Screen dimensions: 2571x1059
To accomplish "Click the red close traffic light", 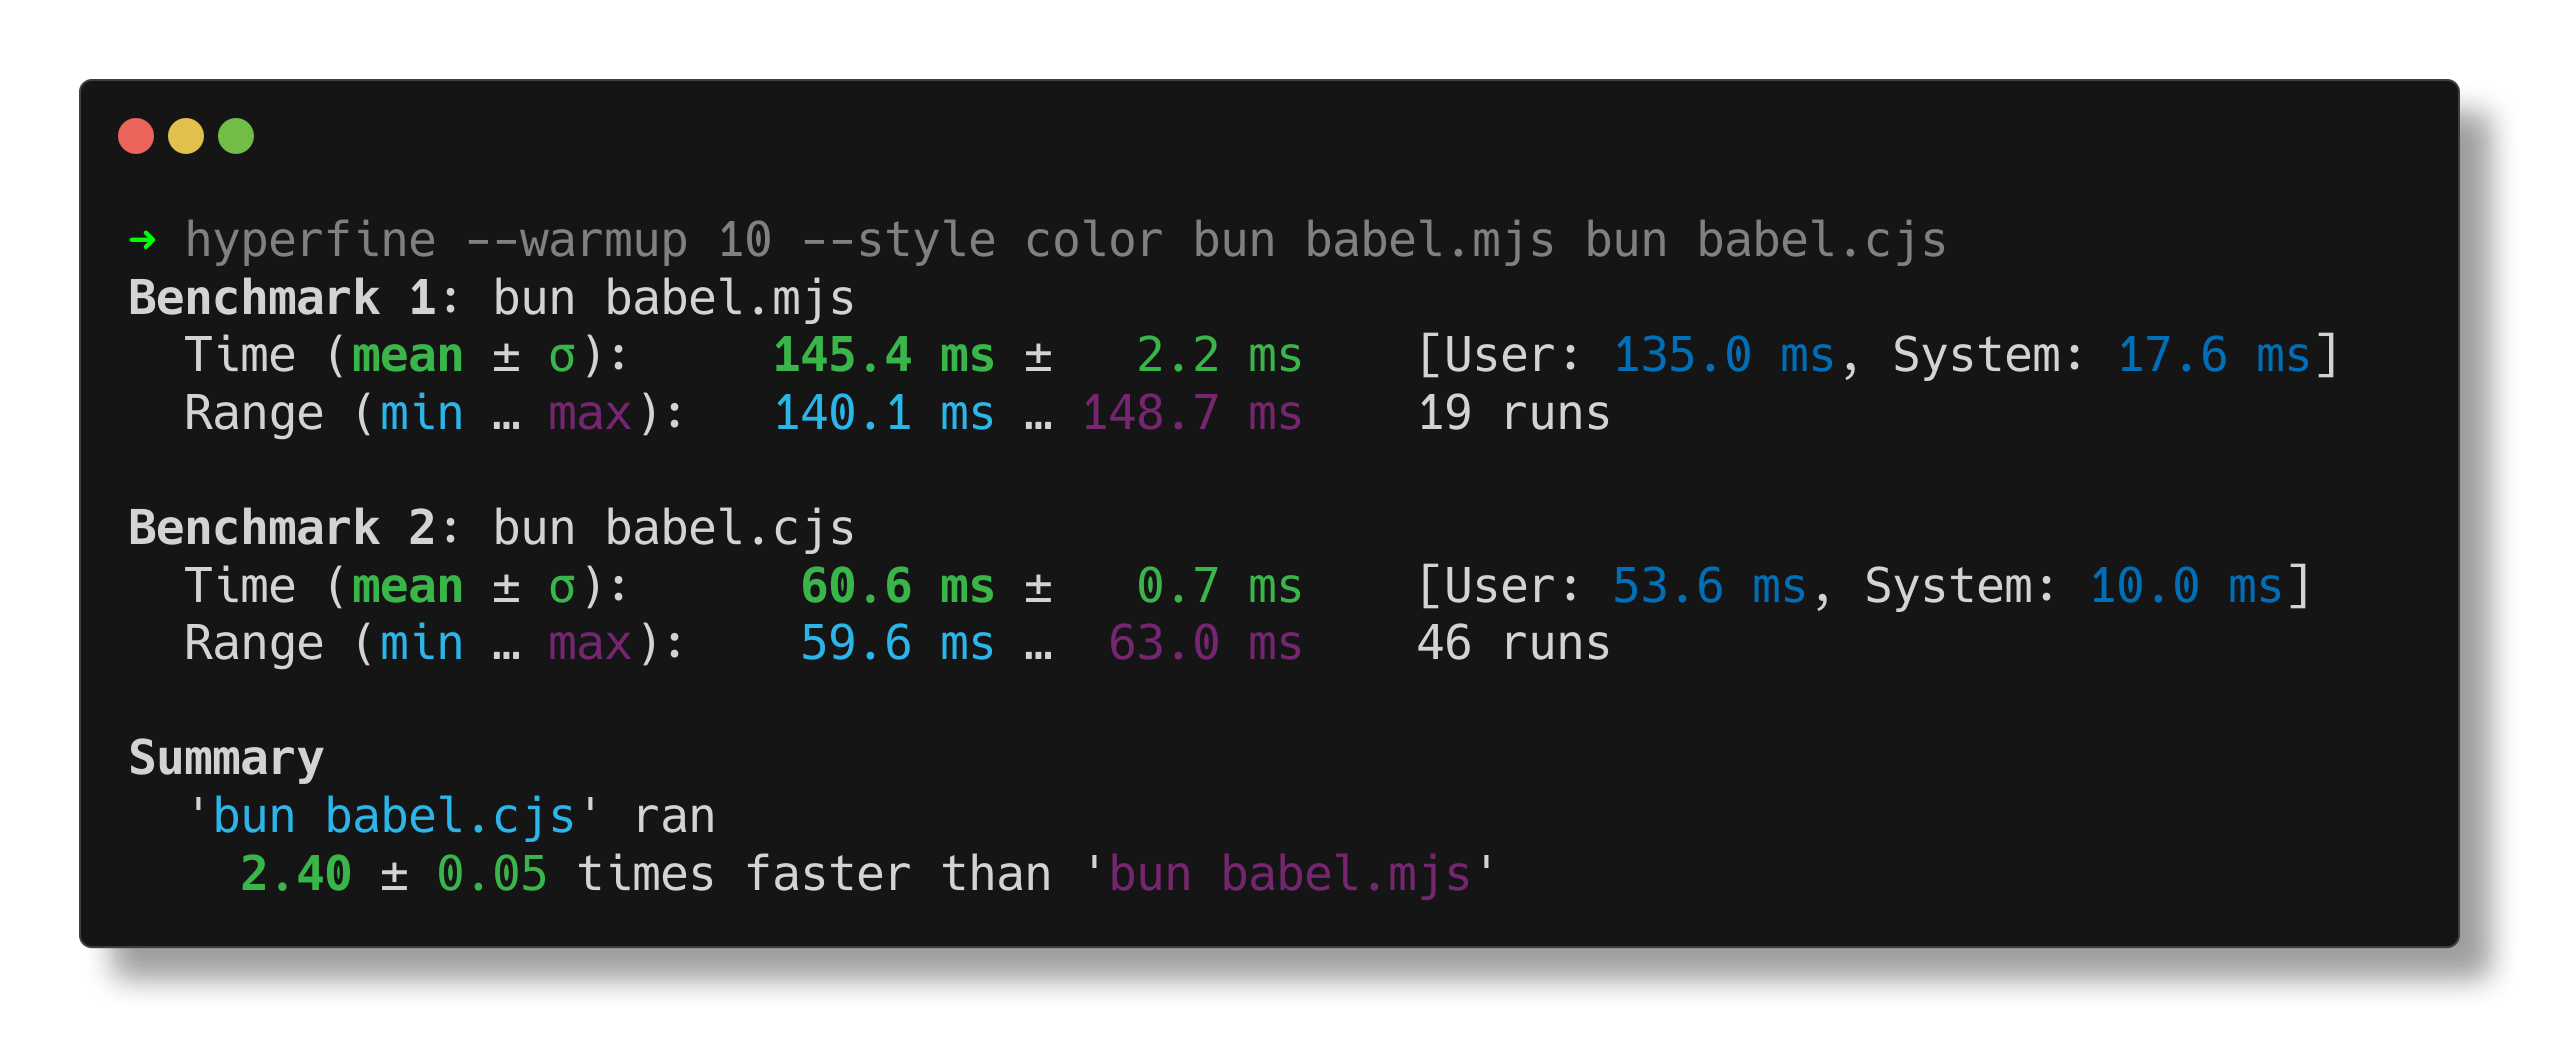I will [x=136, y=135].
